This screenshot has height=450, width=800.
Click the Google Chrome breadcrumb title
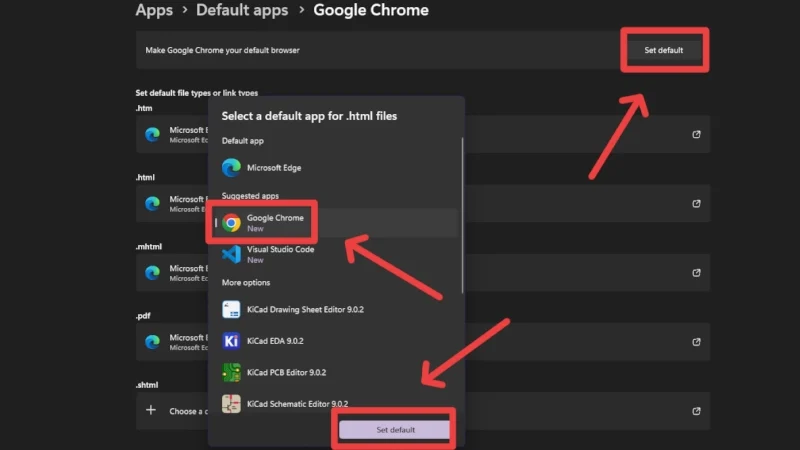pyautogui.click(x=371, y=10)
